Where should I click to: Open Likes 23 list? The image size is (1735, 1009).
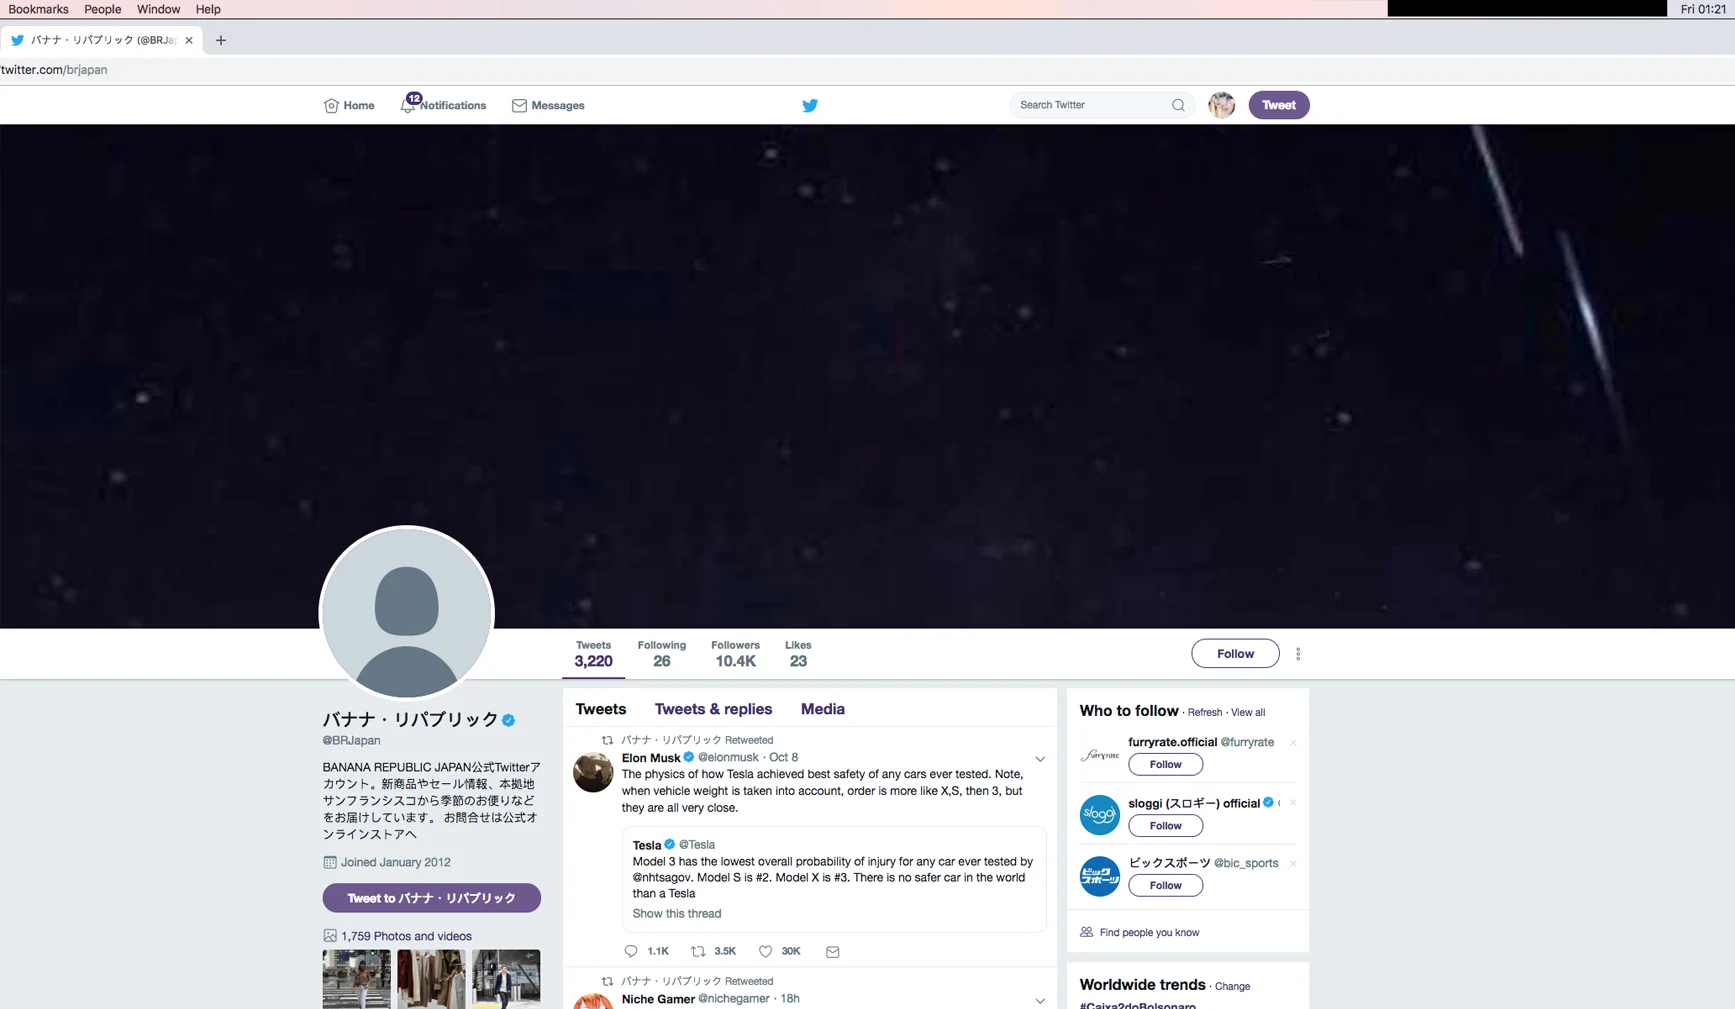tap(798, 654)
